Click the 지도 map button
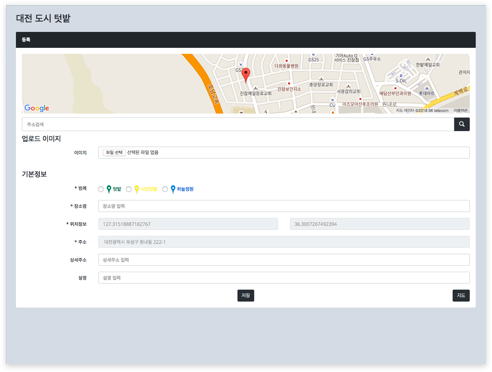492x372 pixels. pos(461,295)
